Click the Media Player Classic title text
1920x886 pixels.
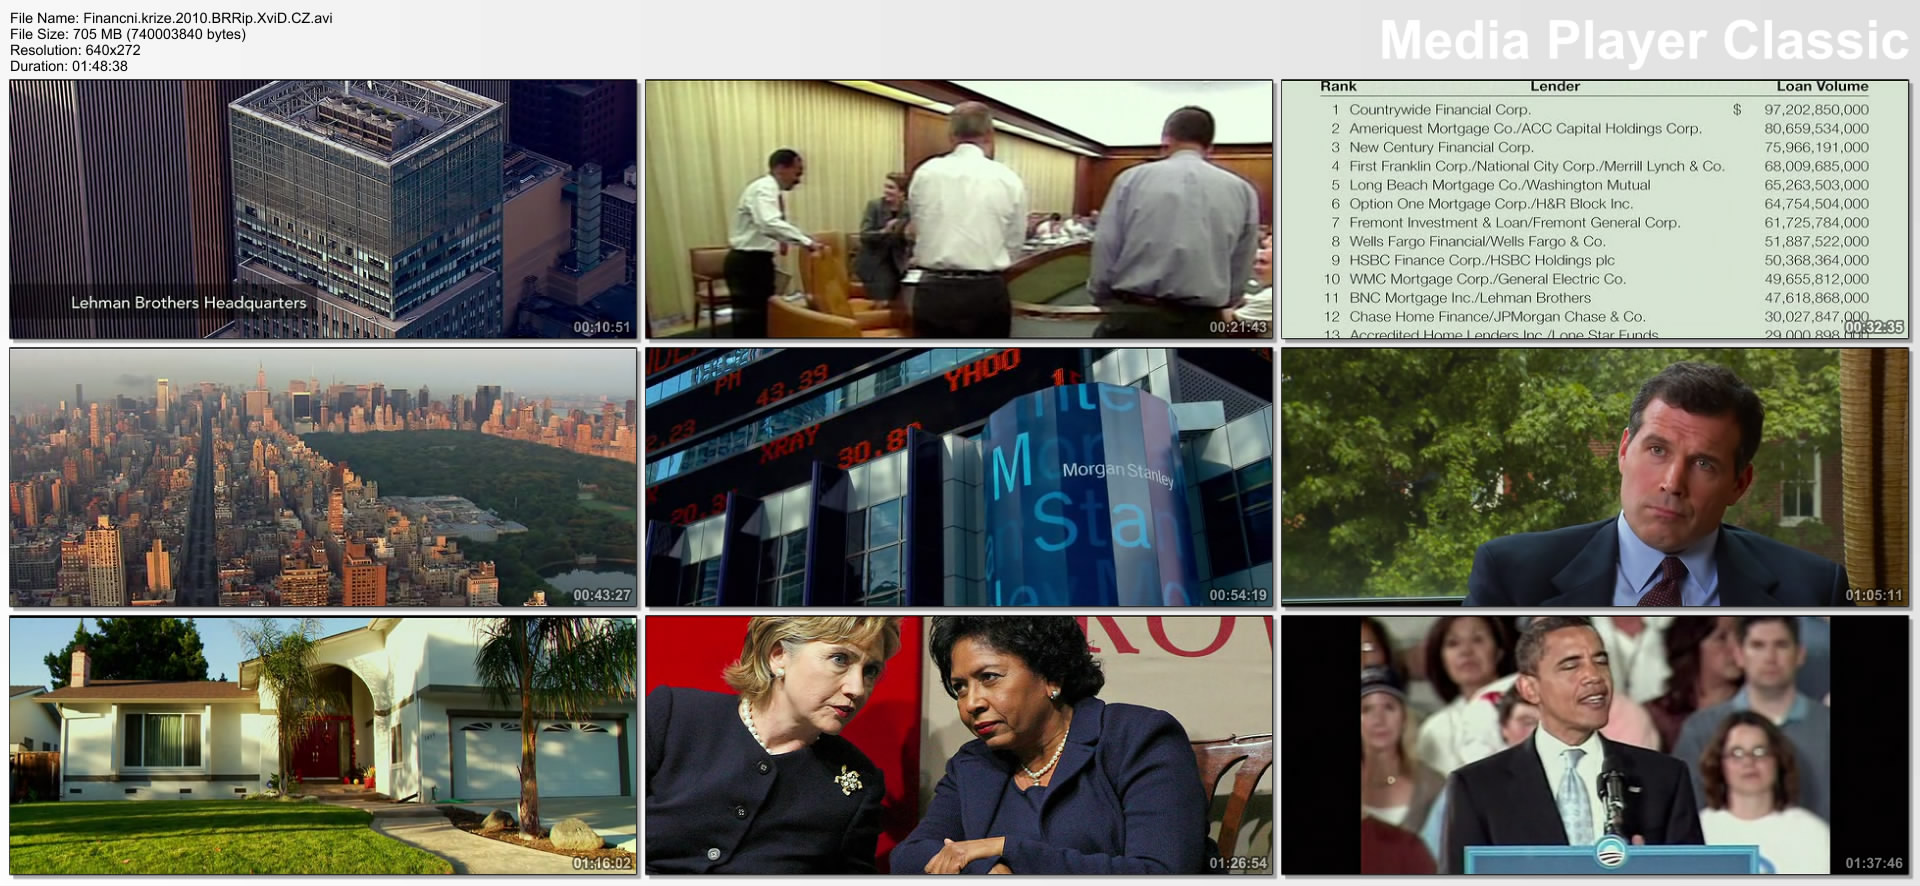[1643, 41]
